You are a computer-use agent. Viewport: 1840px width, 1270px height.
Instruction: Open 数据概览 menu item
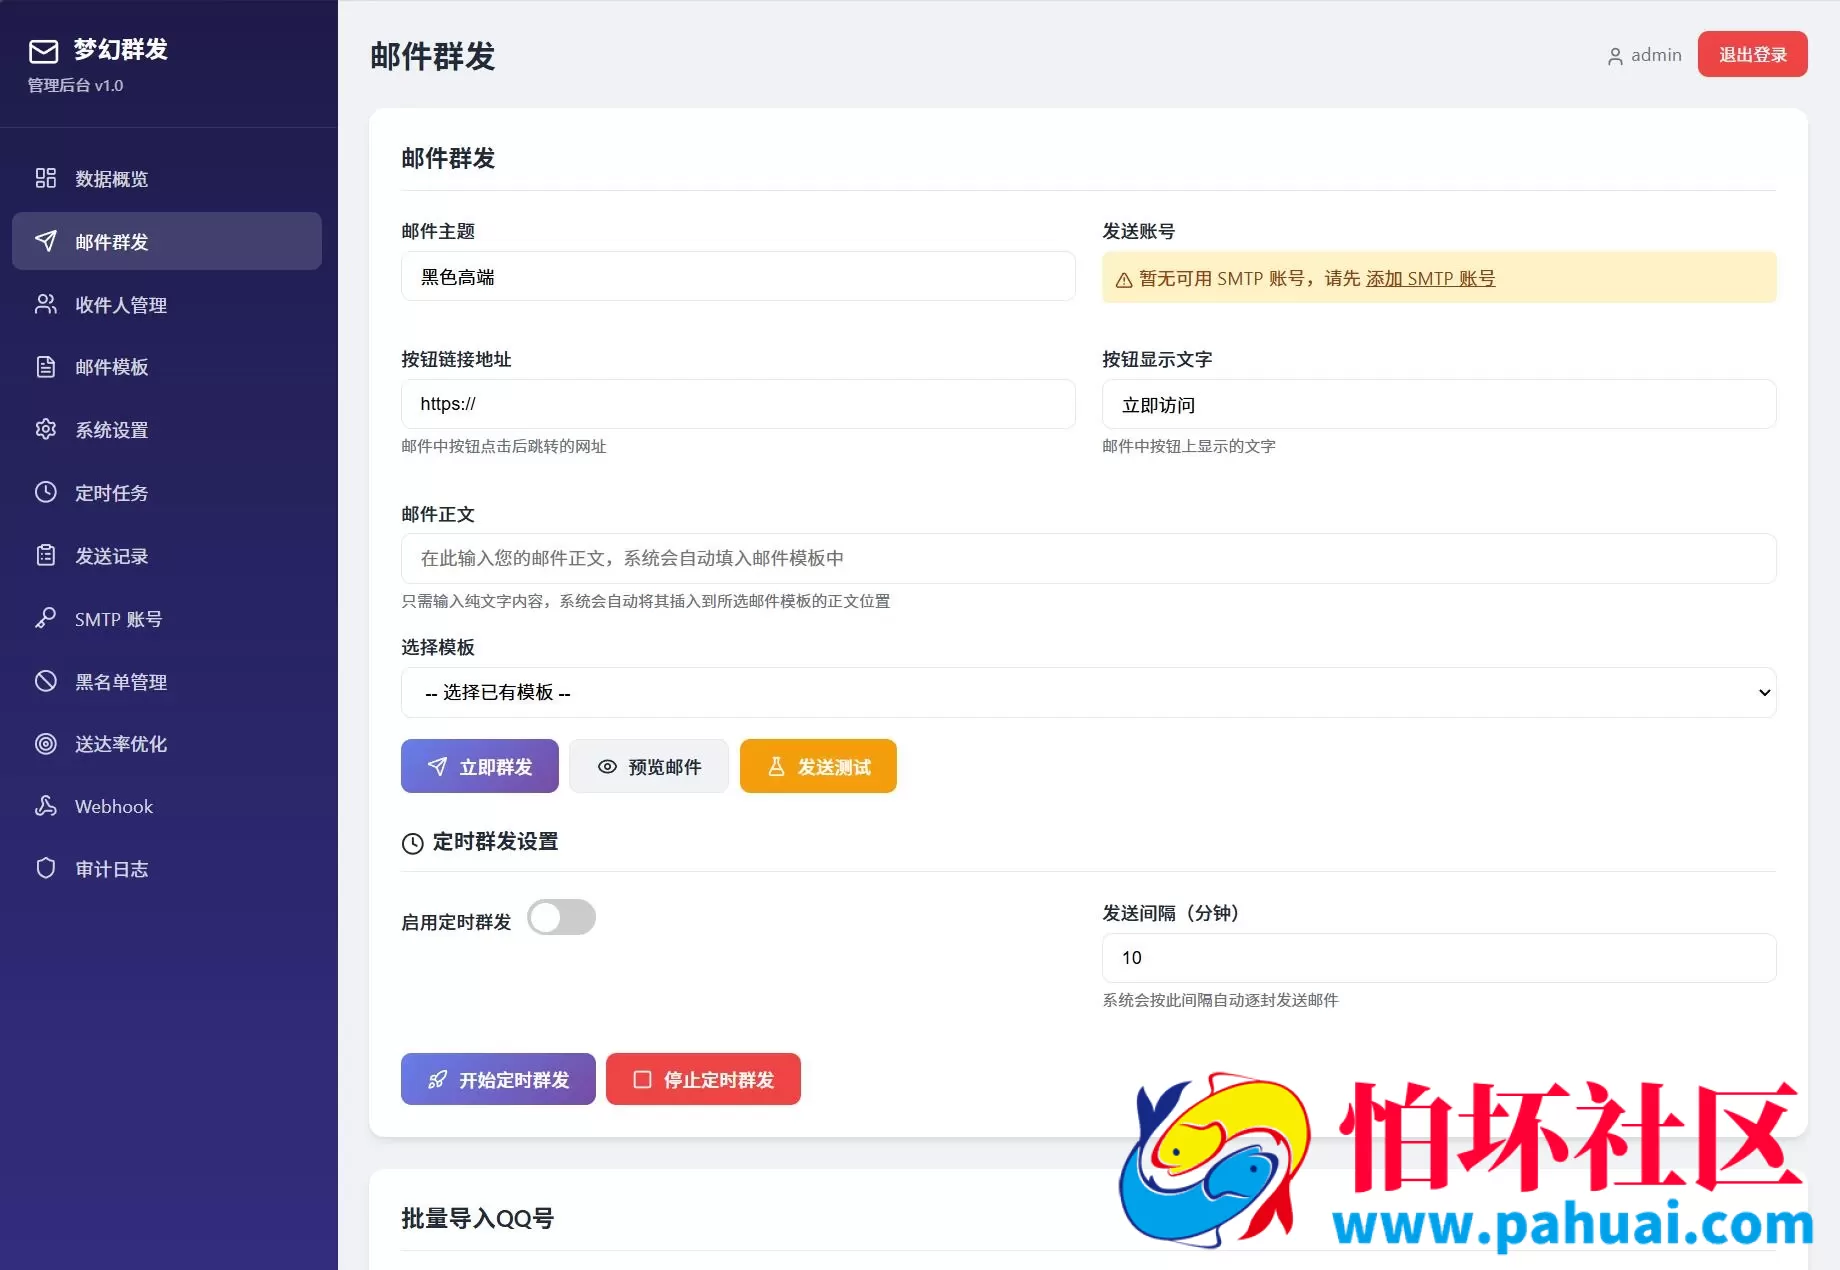coord(167,178)
